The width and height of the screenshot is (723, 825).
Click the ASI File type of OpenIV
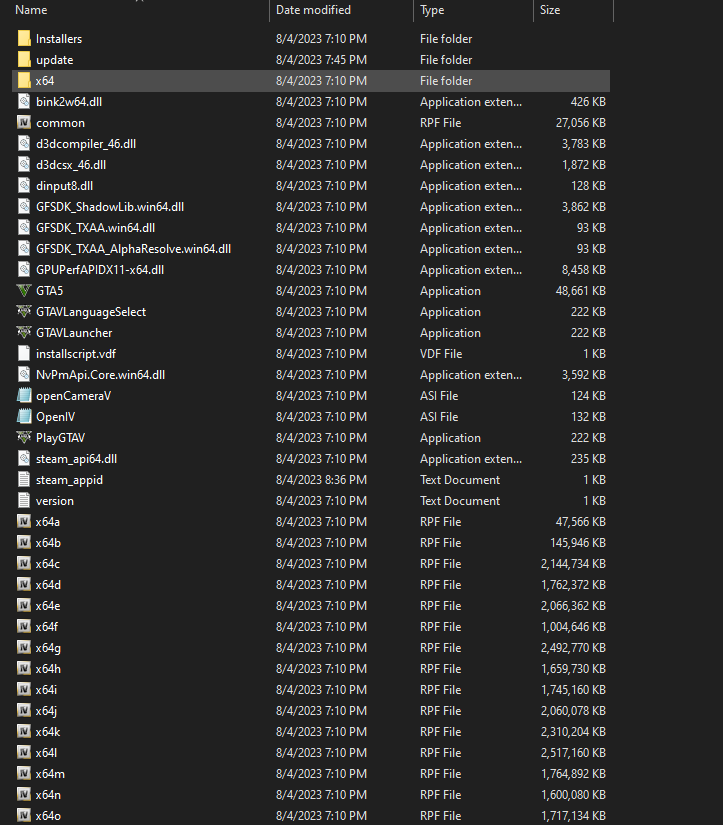point(439,417)
